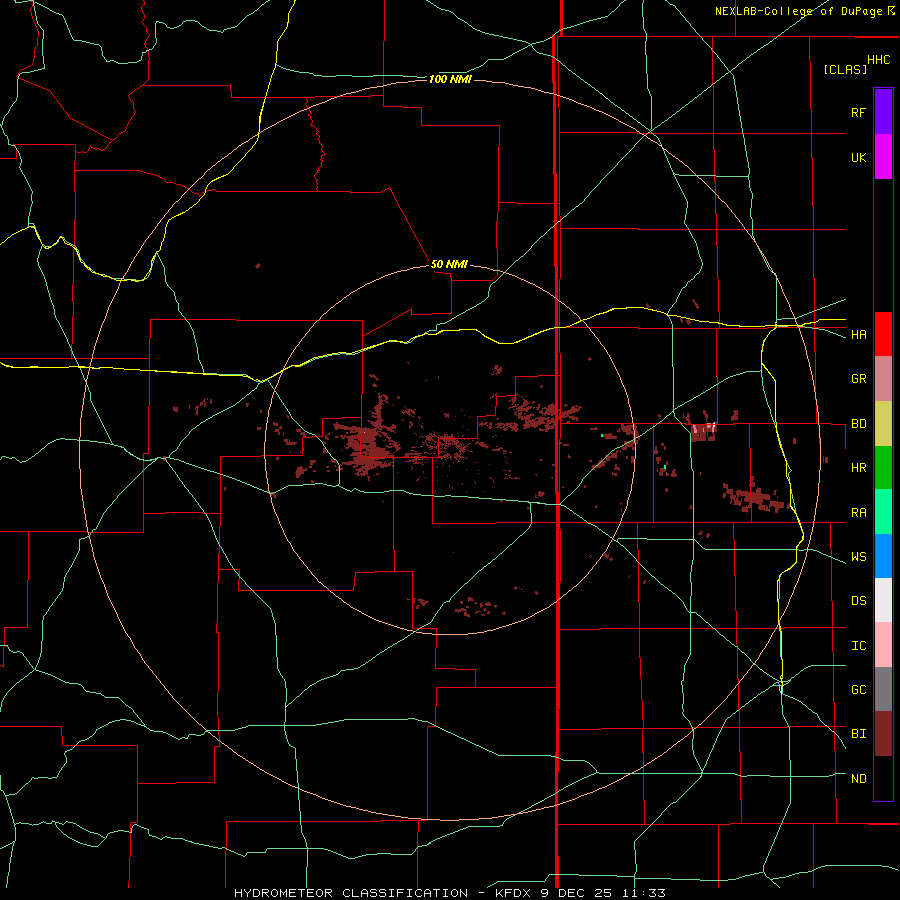The height and width of the screenshot is (900, 900).
Task: Click the 'ND' legend label
Action: pyautogui.click(x=858, y=779)
